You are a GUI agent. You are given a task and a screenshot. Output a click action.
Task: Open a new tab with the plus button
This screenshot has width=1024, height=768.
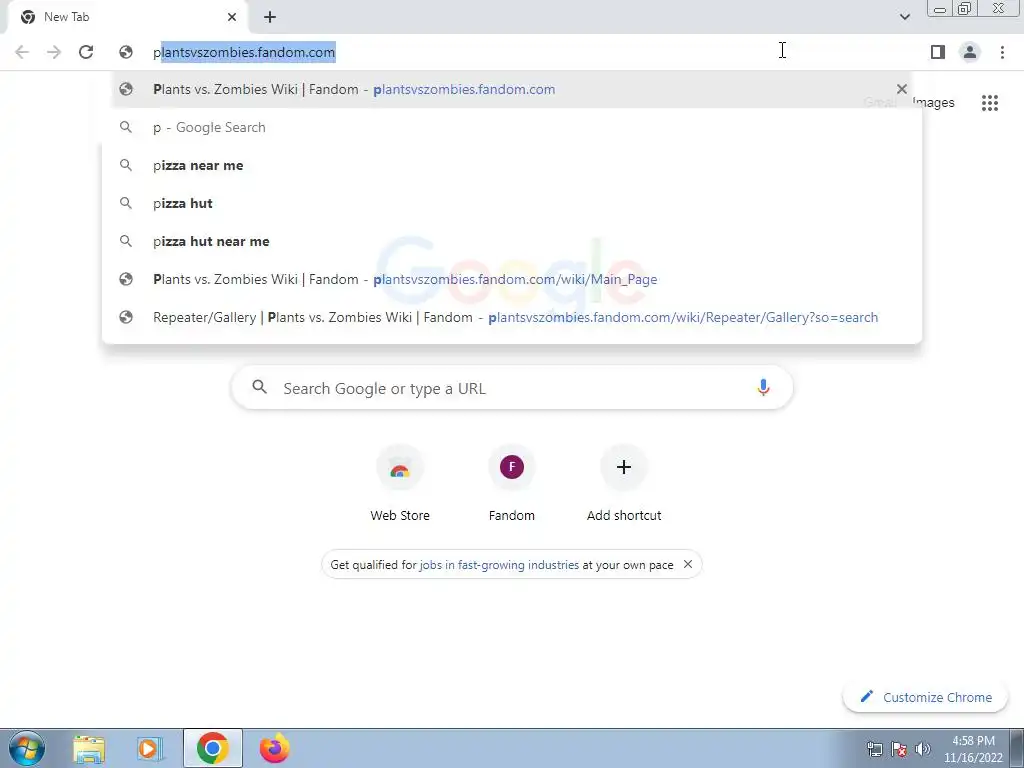tap(270, 17)
